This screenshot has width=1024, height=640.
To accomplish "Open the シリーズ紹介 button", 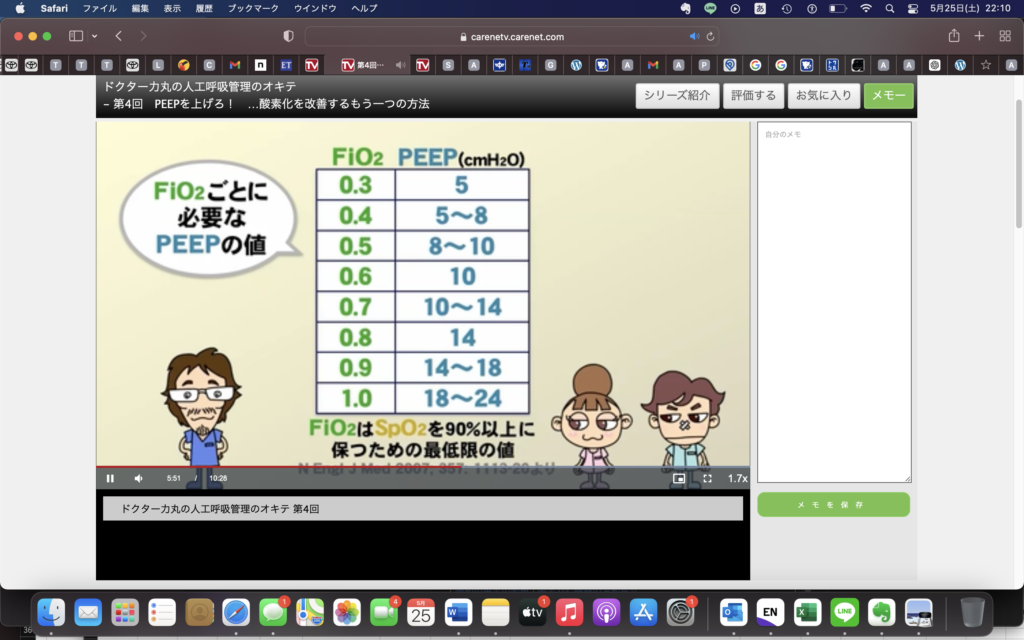I will click(677, 96).
